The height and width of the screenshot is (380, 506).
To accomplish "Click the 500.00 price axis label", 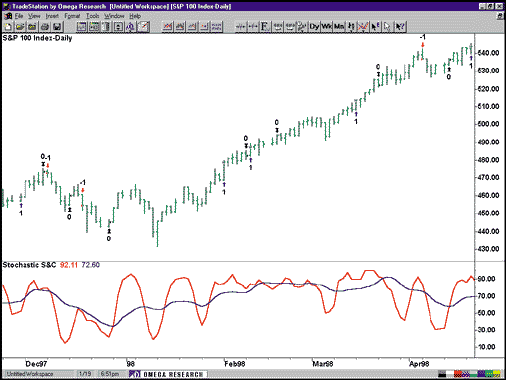I will coord(488,124).
